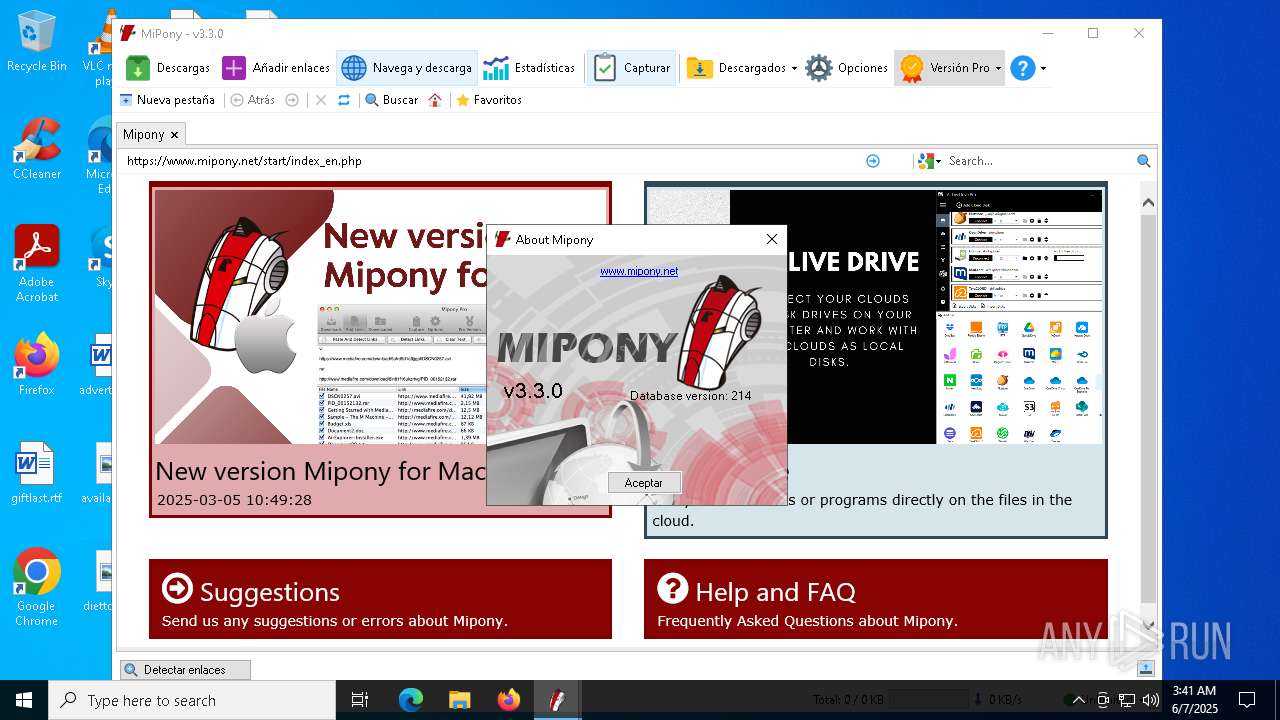Viewport: 1280px width, 720px height.
Task: Click the stop loading X icon
Action: (320, 100)
